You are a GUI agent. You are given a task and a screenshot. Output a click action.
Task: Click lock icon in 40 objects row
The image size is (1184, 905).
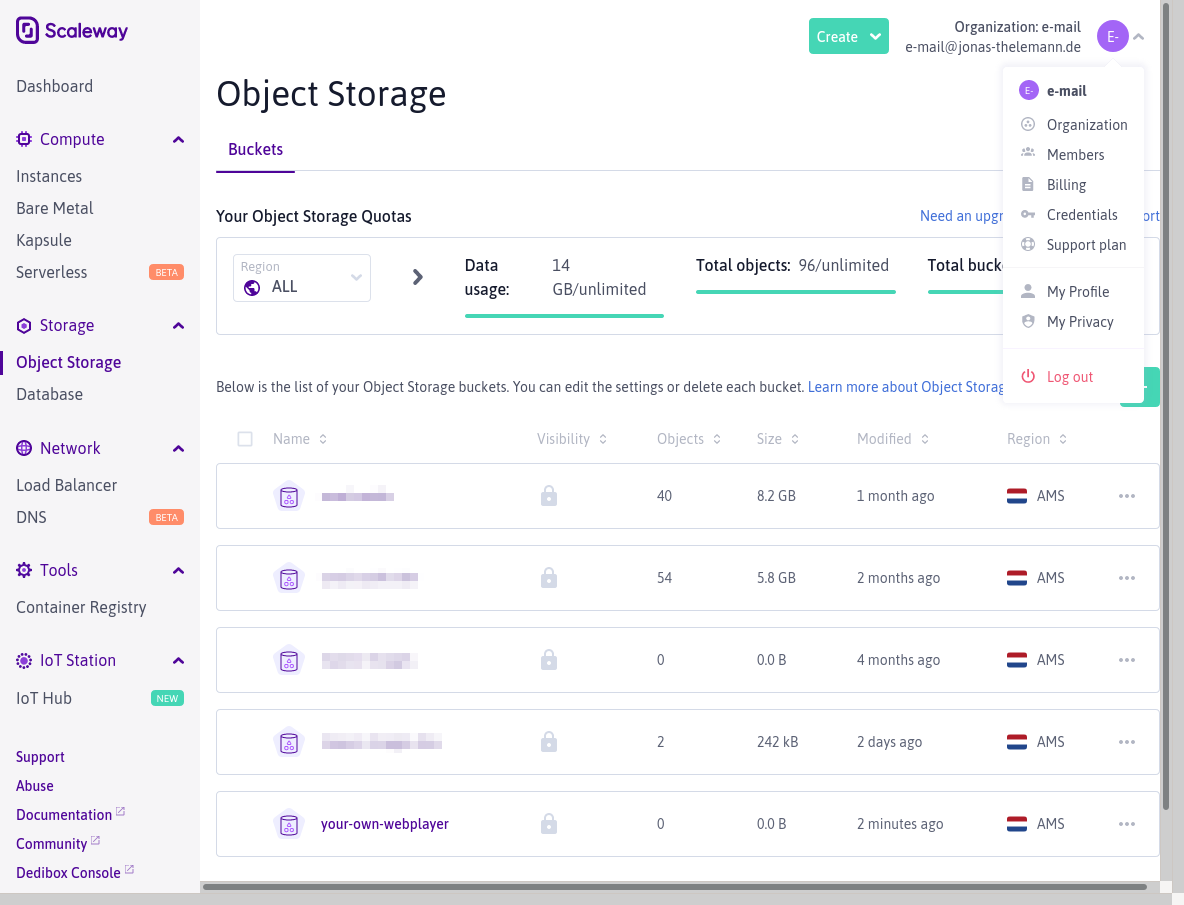click(549, 496)
